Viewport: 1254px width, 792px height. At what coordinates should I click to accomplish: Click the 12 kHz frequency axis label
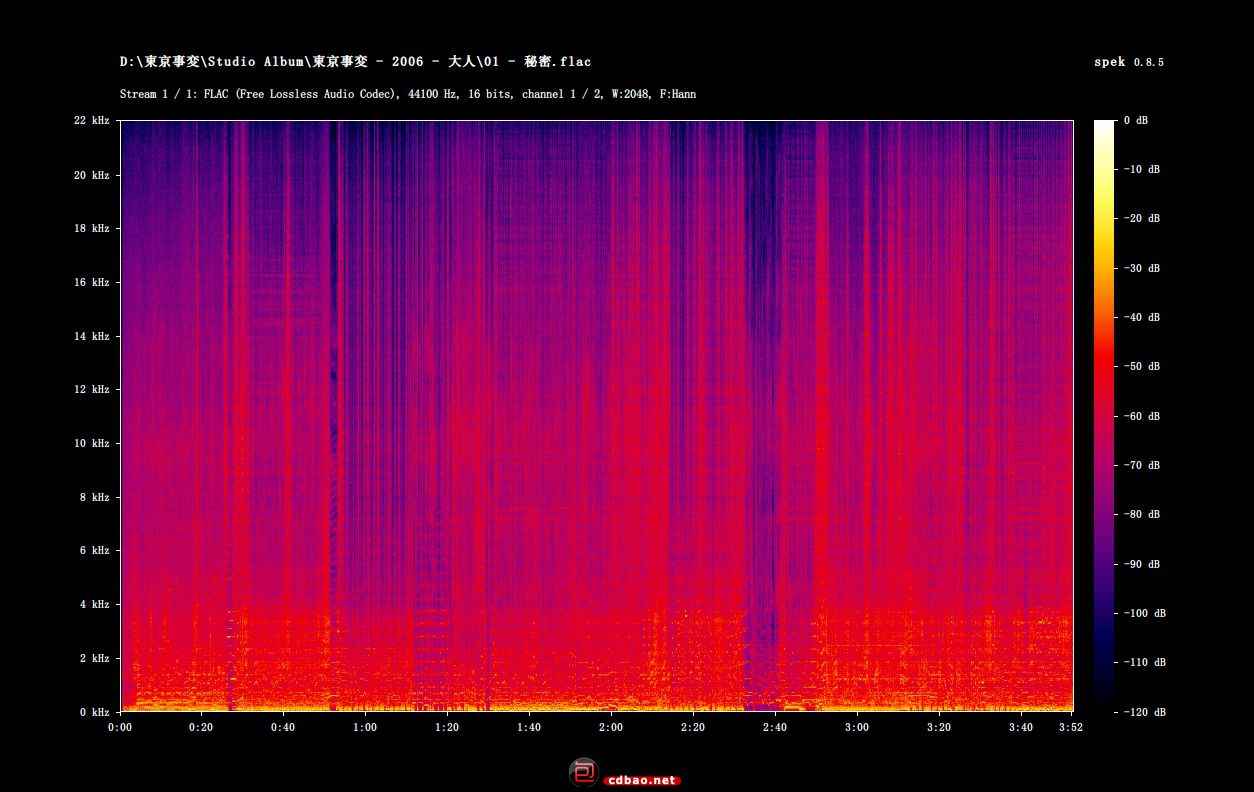pyautogui.click(x=92, y=389)
